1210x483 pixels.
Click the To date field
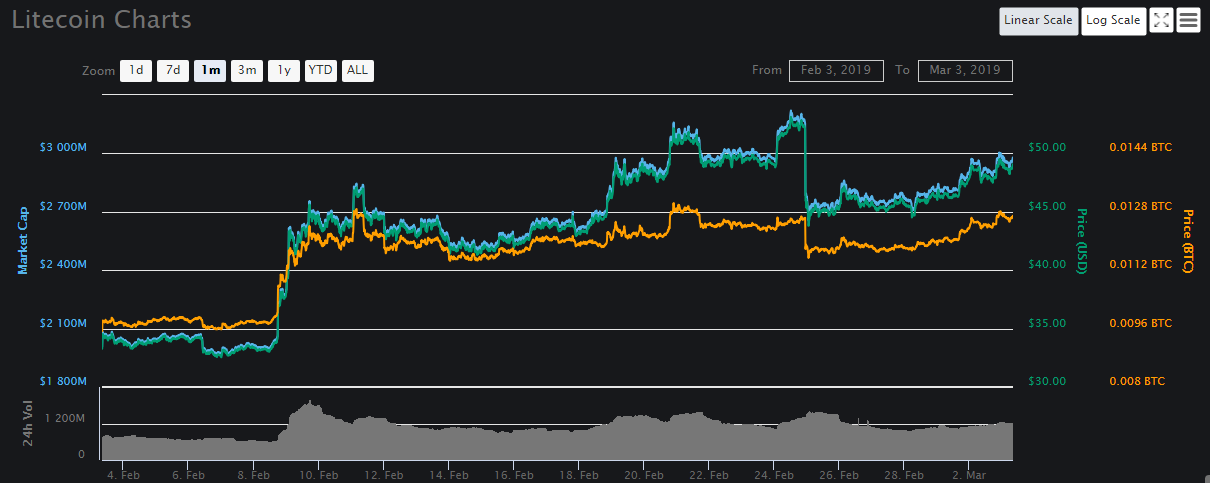964,70
